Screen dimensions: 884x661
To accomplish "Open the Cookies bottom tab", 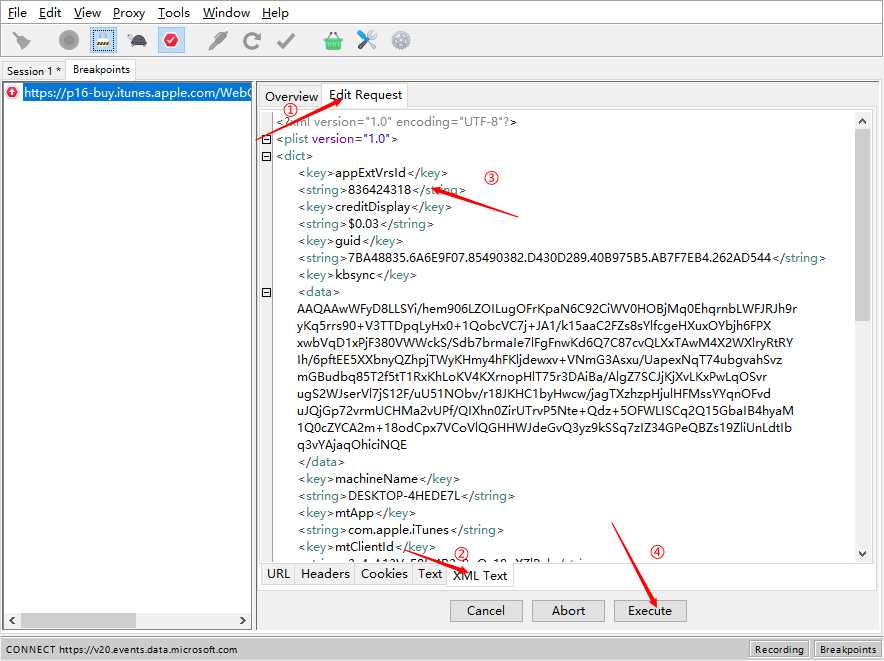I will point(384,574).
